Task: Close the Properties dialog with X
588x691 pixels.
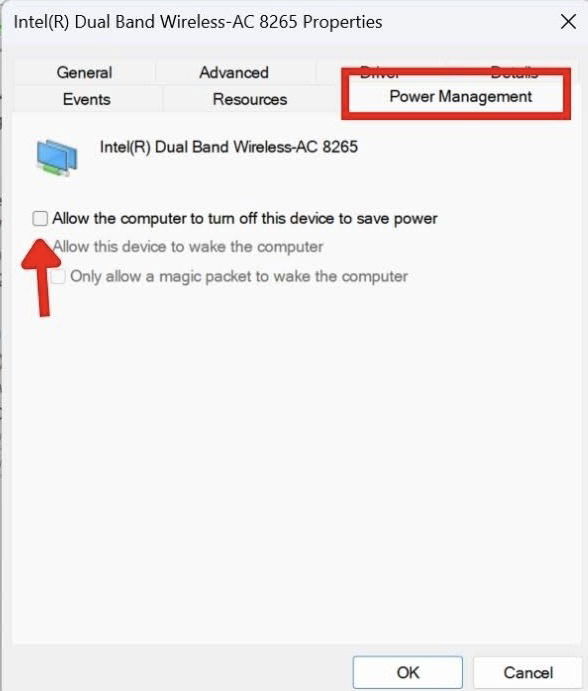Action: [568, 22]
